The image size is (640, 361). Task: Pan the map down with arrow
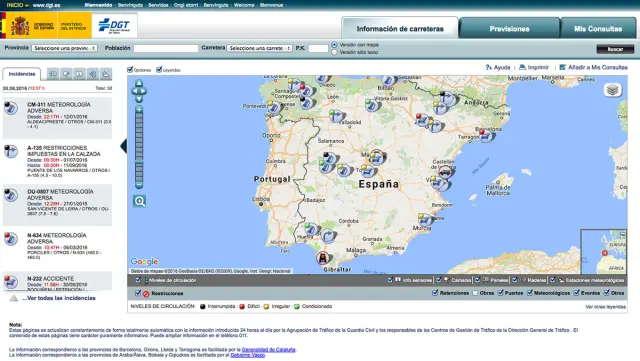coord(139,99)
